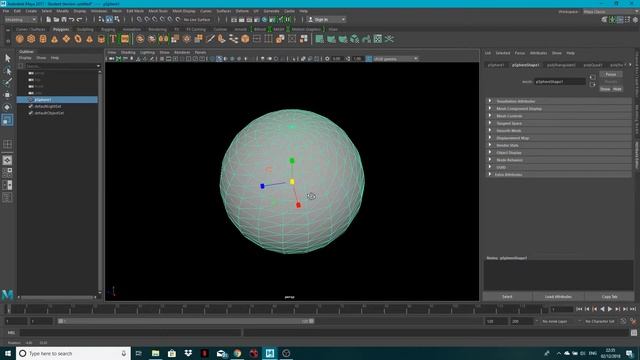This screenshot has height=360, width=640.
Task: Select the Multi-Cut knife shelf tool
Action: point(211,39)
